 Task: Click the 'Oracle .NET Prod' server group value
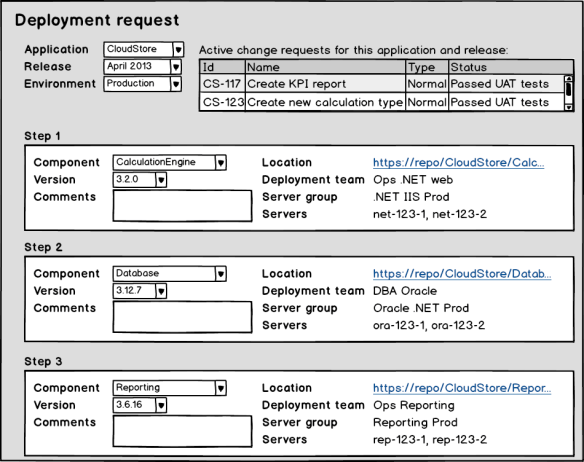pyautogui.click(x=421, y=308)
